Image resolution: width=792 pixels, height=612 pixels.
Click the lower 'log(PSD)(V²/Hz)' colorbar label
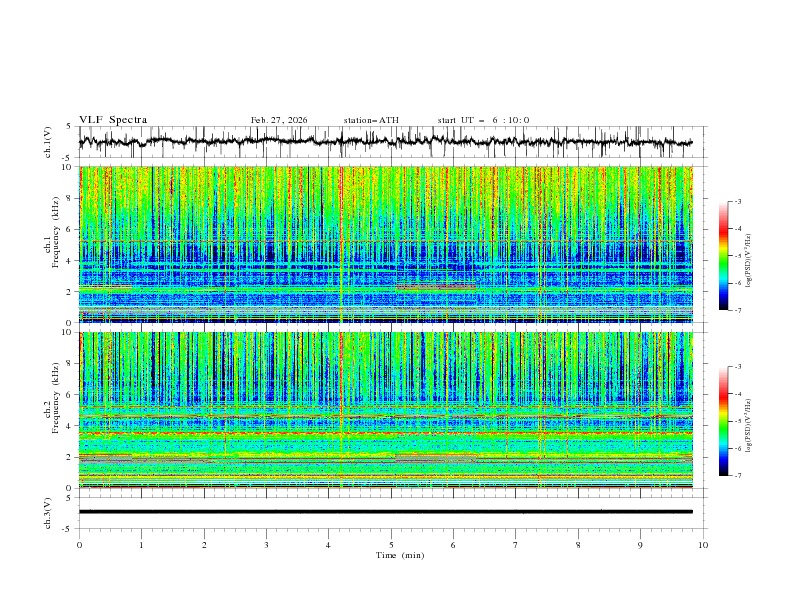pyautogui.click(x=749, y=425)
